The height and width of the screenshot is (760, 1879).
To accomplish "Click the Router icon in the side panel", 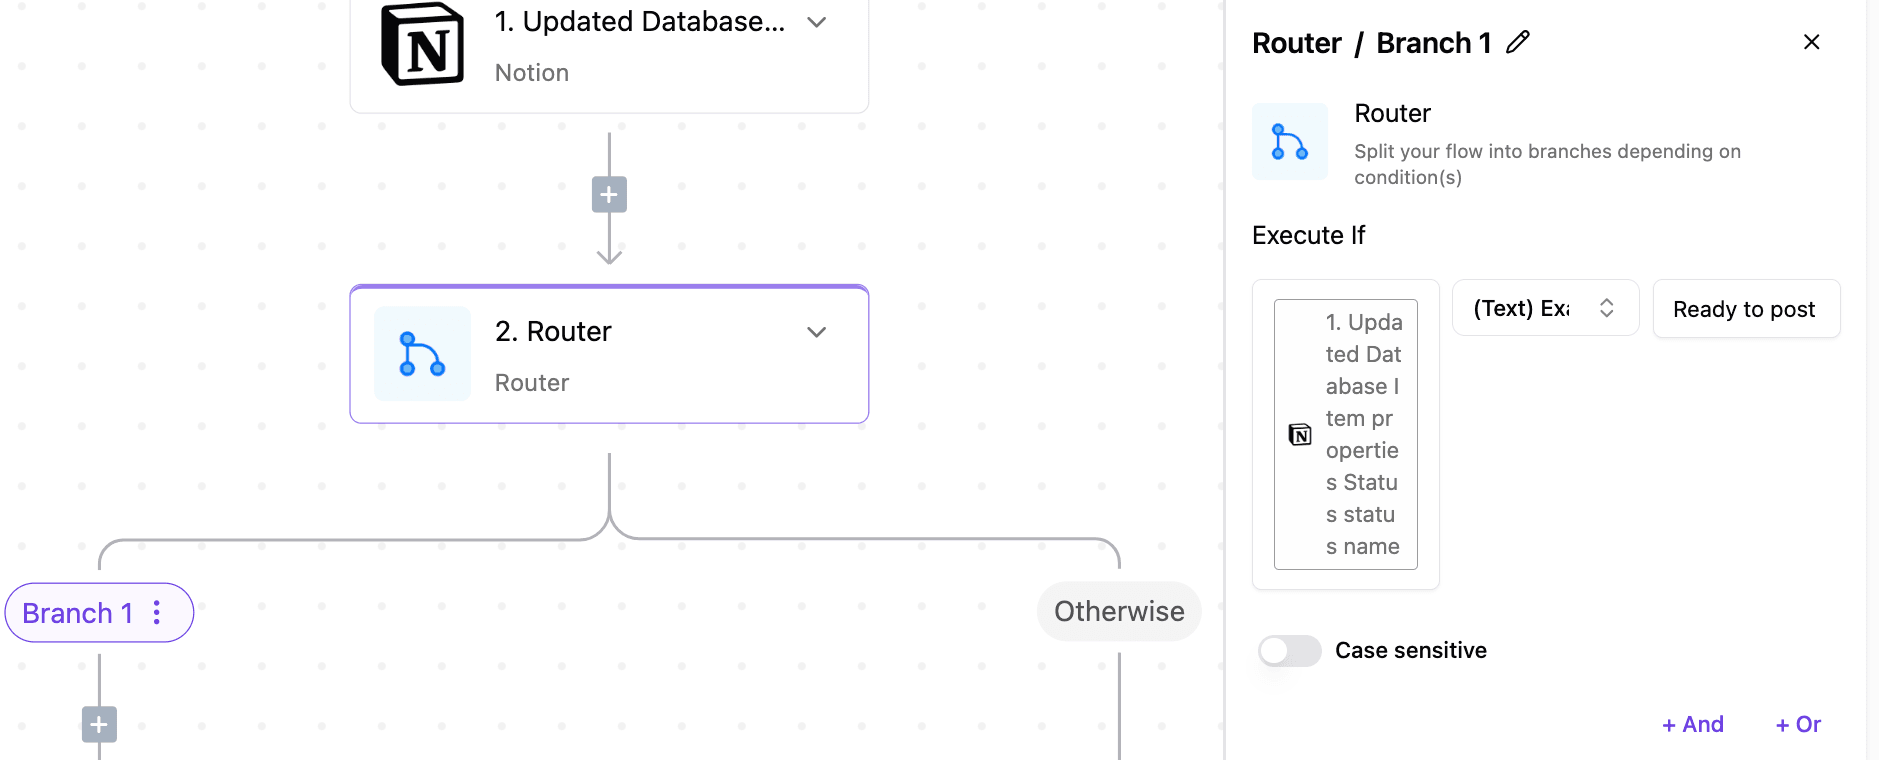I will pyautogui.click(x=1289, y=142).
